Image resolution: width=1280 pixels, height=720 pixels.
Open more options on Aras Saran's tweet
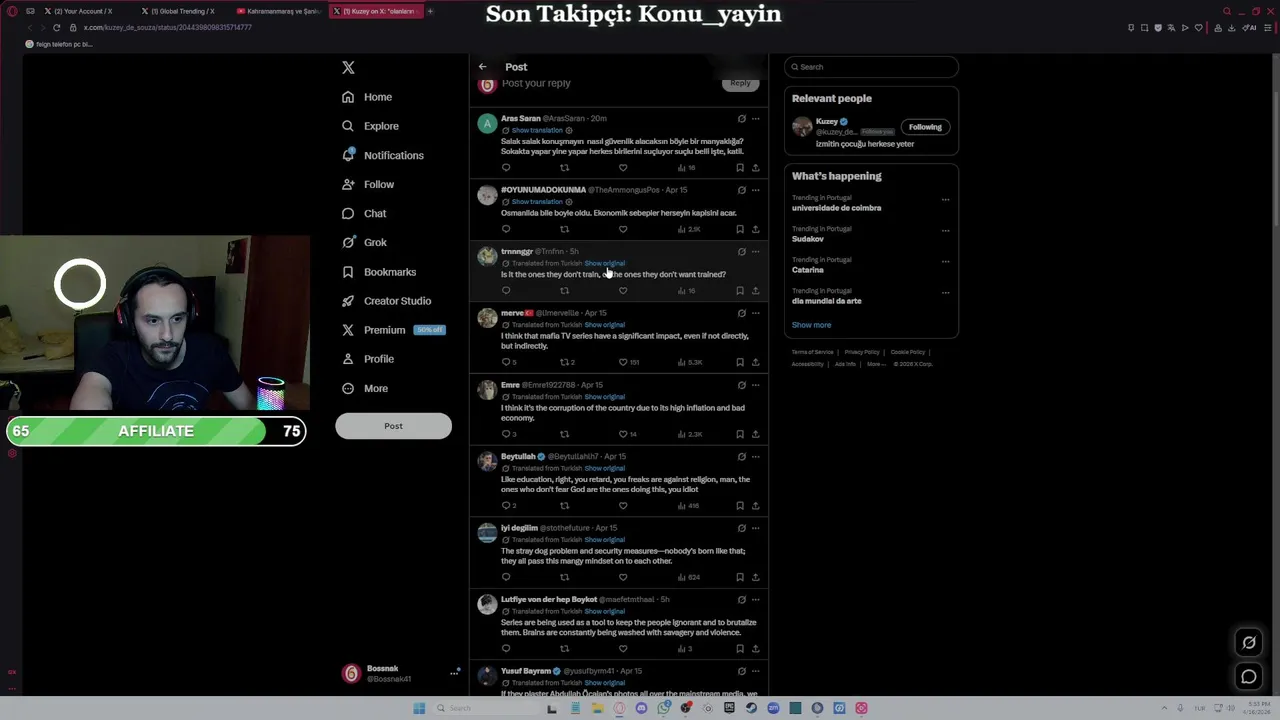pyautogui.click(x=755, y=119)
